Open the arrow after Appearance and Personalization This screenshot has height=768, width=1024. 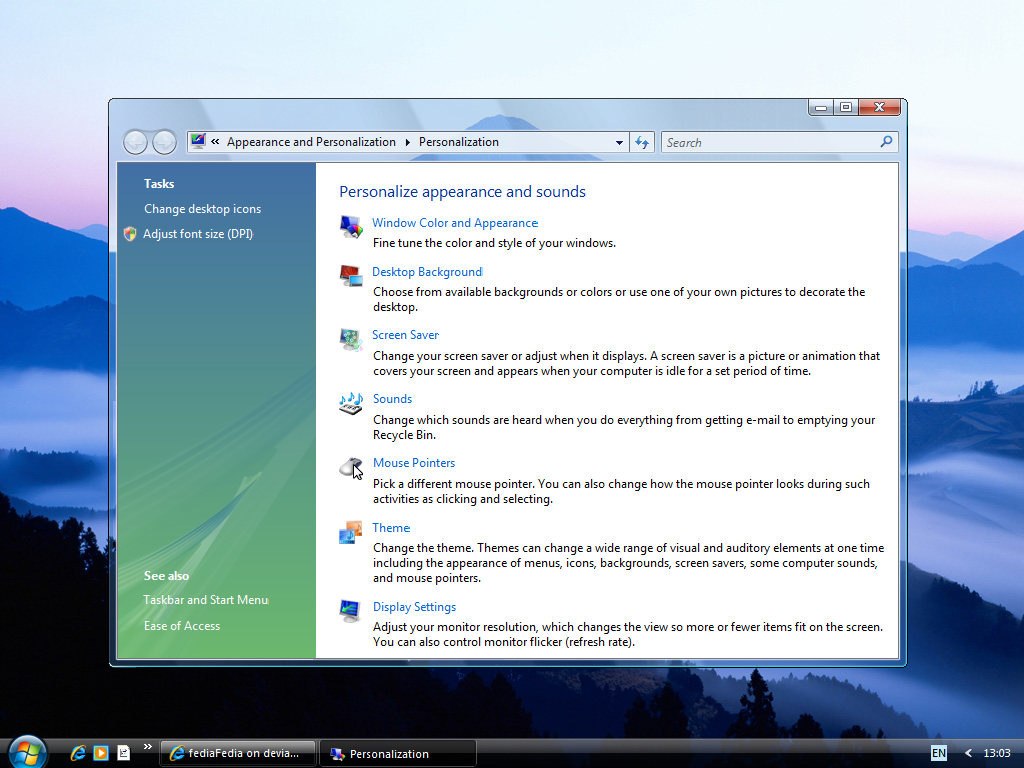click(x=408, y=142)
